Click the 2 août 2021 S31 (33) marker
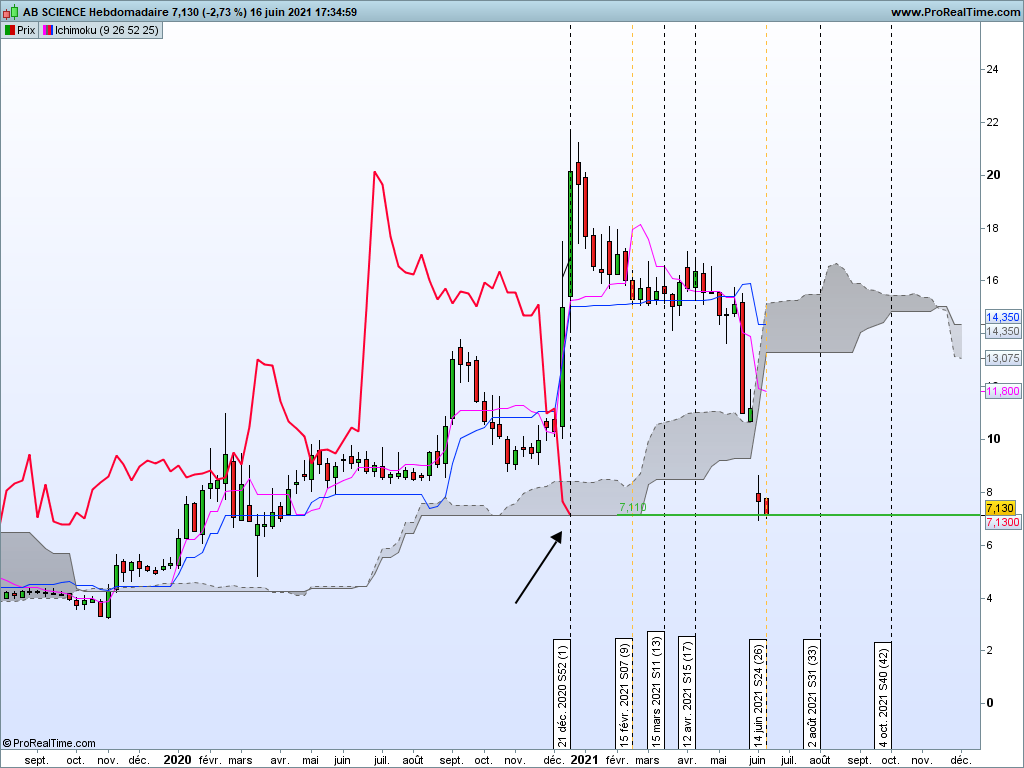1024x768 pixels. 812,694
